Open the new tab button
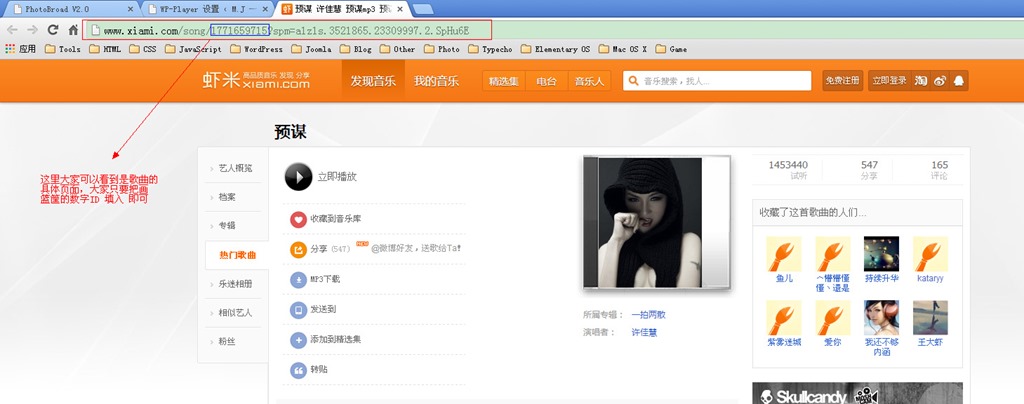The height and width of the screenshot is (404, 1024). tap(423, 9)
